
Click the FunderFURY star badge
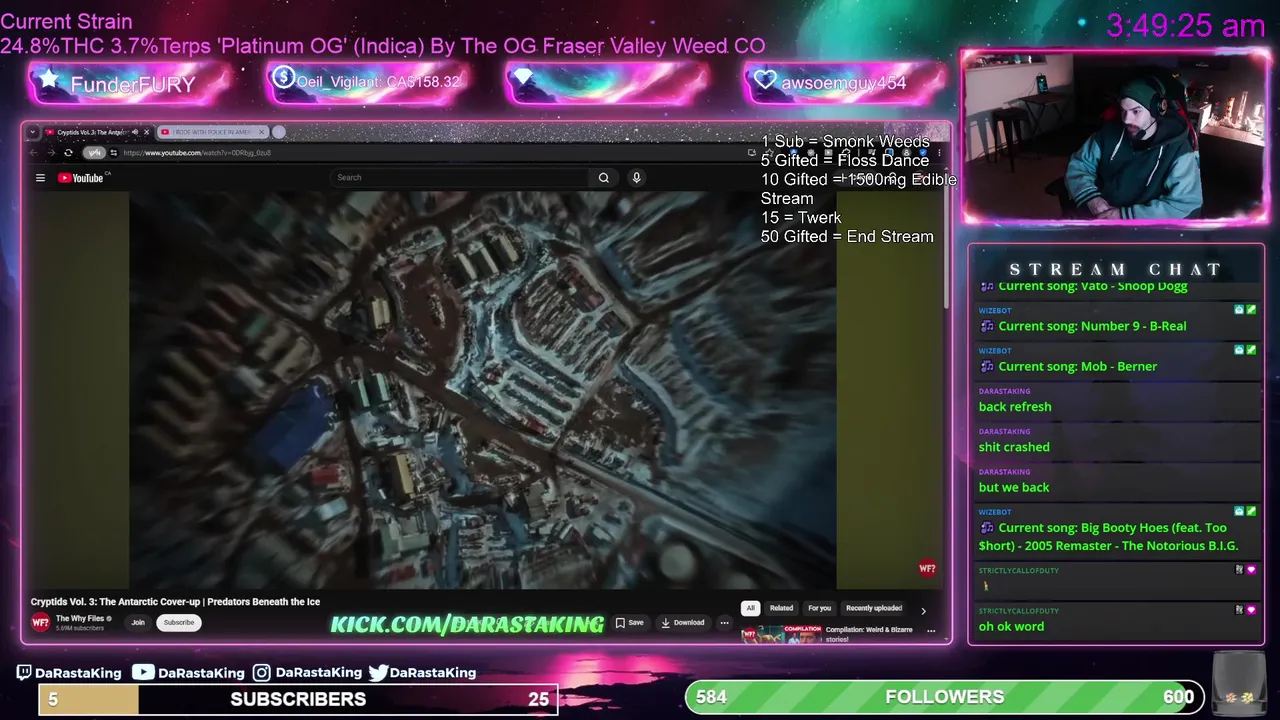pyautogui.click(x=130, y=83)
